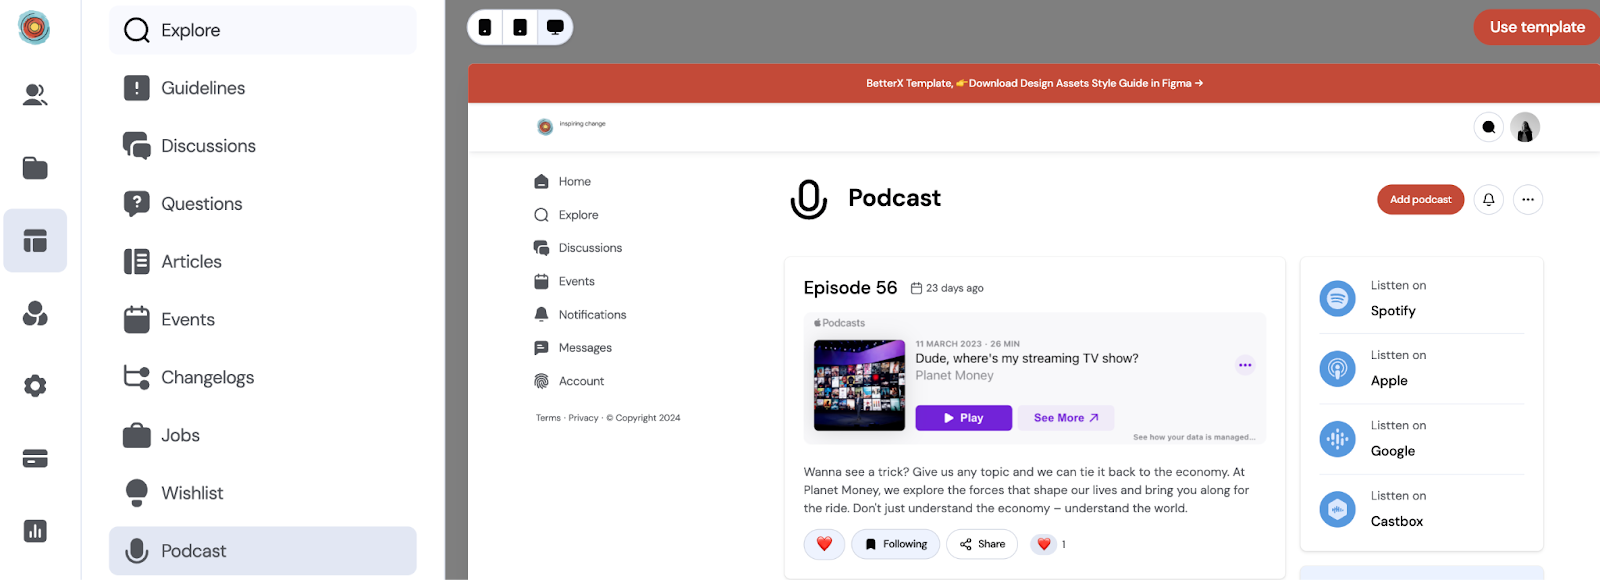Click the 'Planet Money' show name
Viewport: 1600px width, 580px height.
[x=955, y=376]
